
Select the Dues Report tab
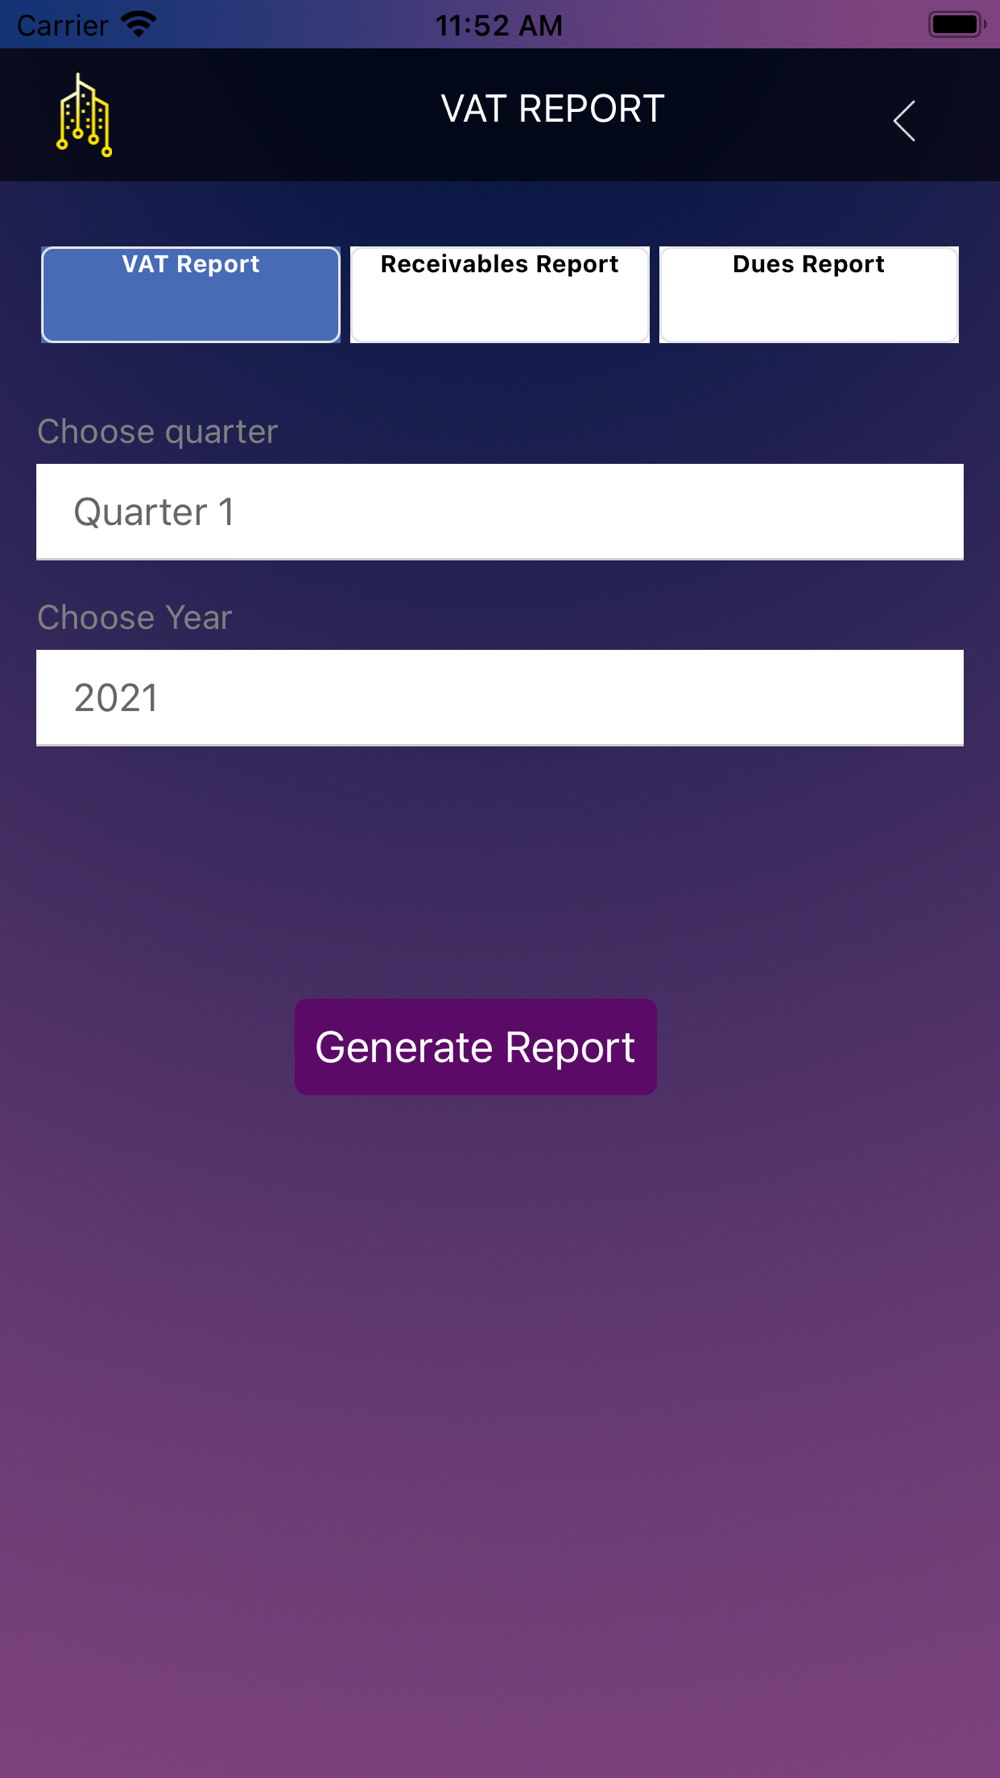point(808,294)
